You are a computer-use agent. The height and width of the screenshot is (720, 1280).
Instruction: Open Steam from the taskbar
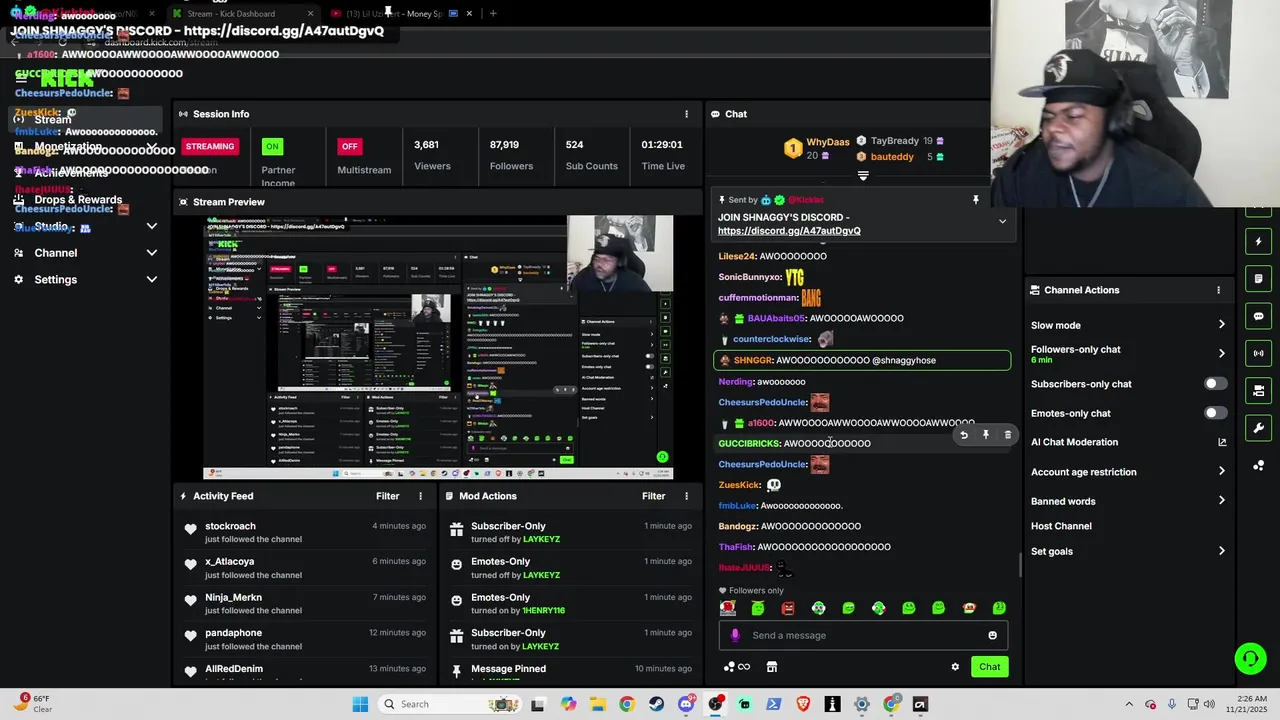(x=656, y=704)
